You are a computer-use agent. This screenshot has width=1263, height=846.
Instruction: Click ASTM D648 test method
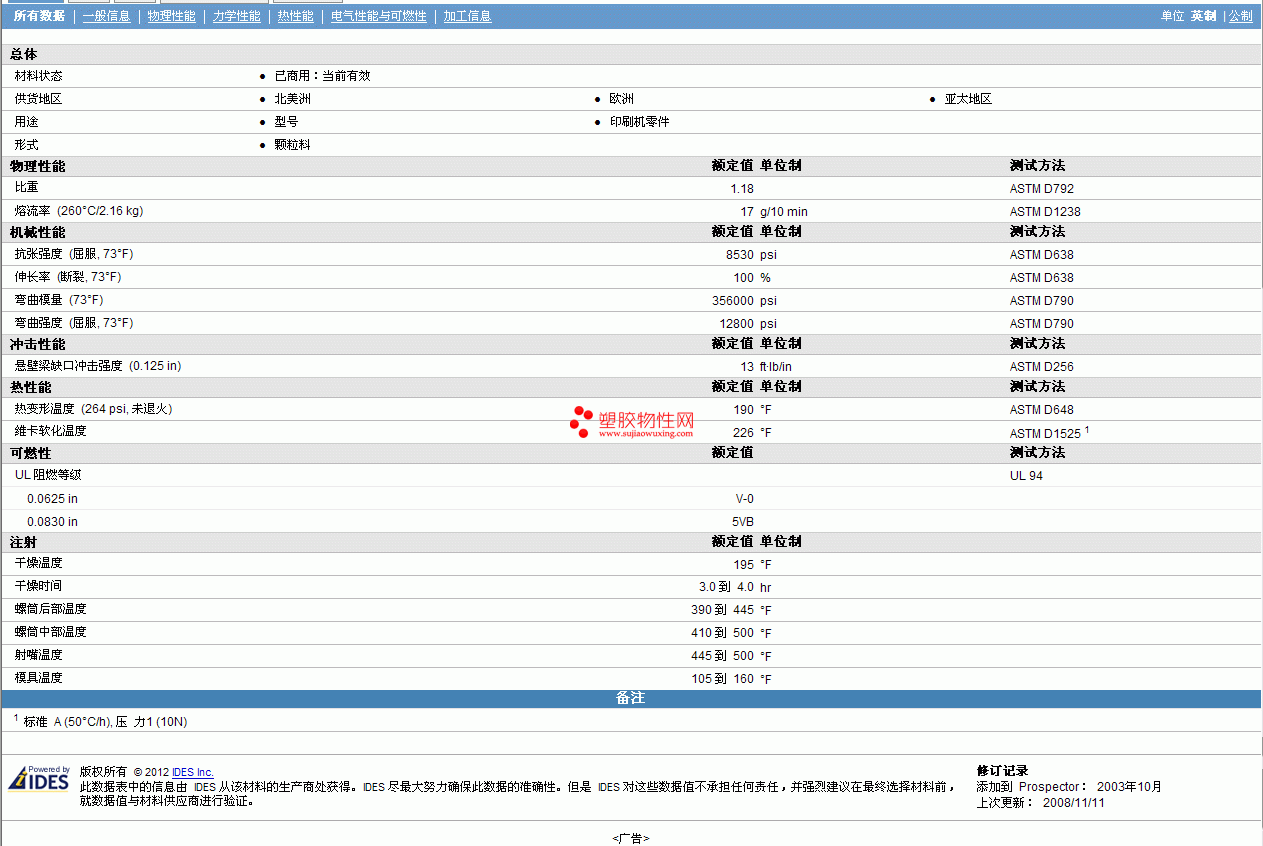pyautogui.click(x=1042, y=409)
